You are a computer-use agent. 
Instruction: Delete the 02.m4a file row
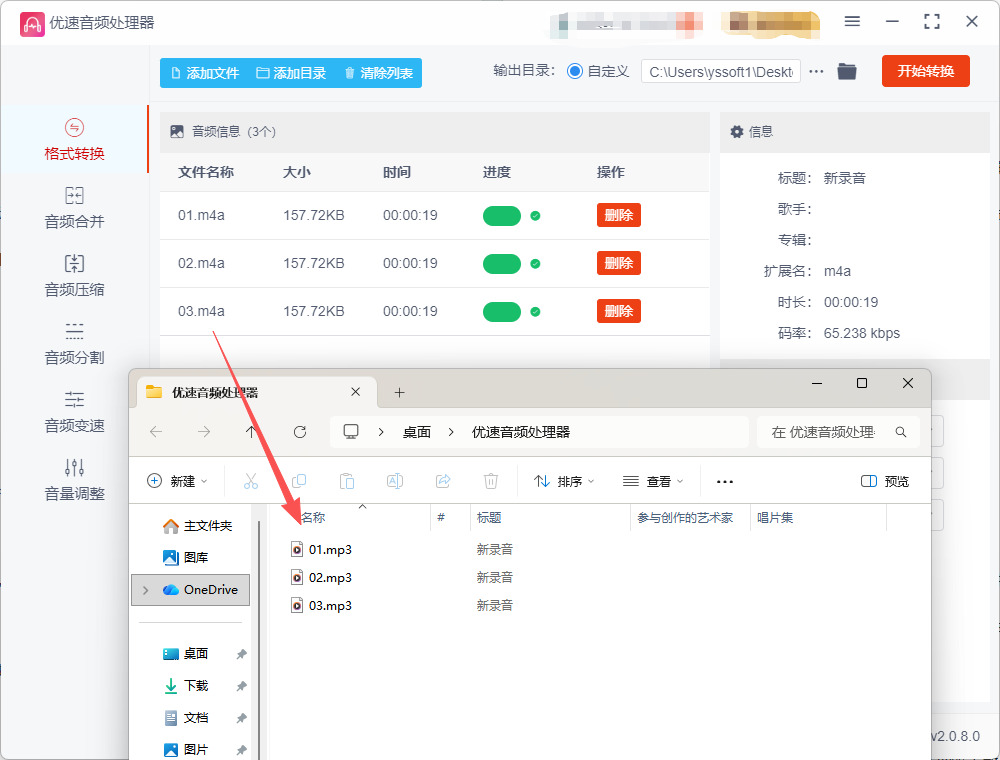point(618,263)
